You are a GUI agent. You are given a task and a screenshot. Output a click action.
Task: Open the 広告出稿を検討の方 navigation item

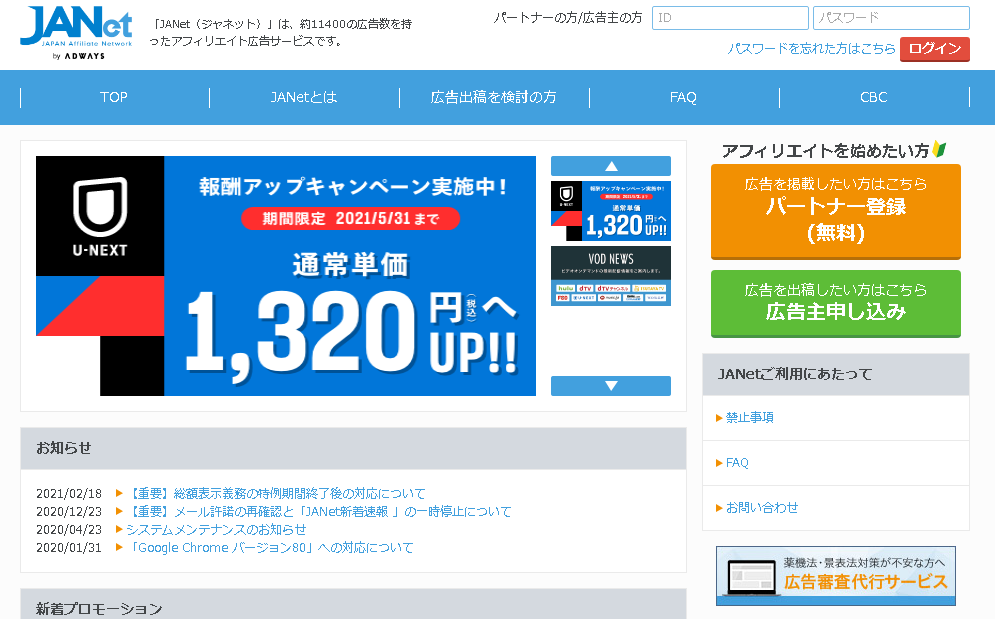[494, 97]
